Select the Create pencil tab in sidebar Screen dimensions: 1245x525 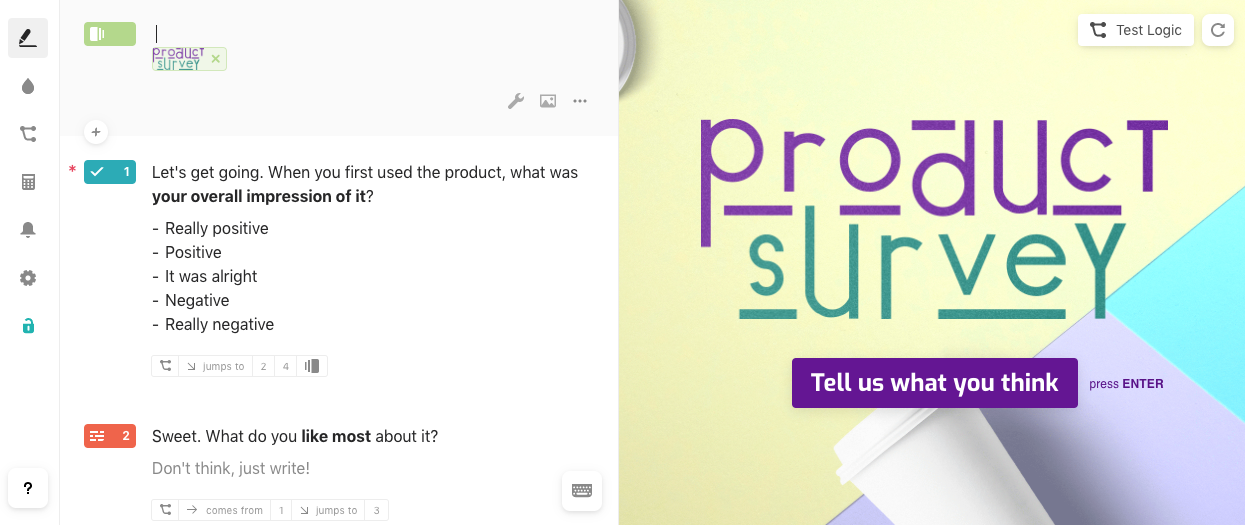click(28, 38)
